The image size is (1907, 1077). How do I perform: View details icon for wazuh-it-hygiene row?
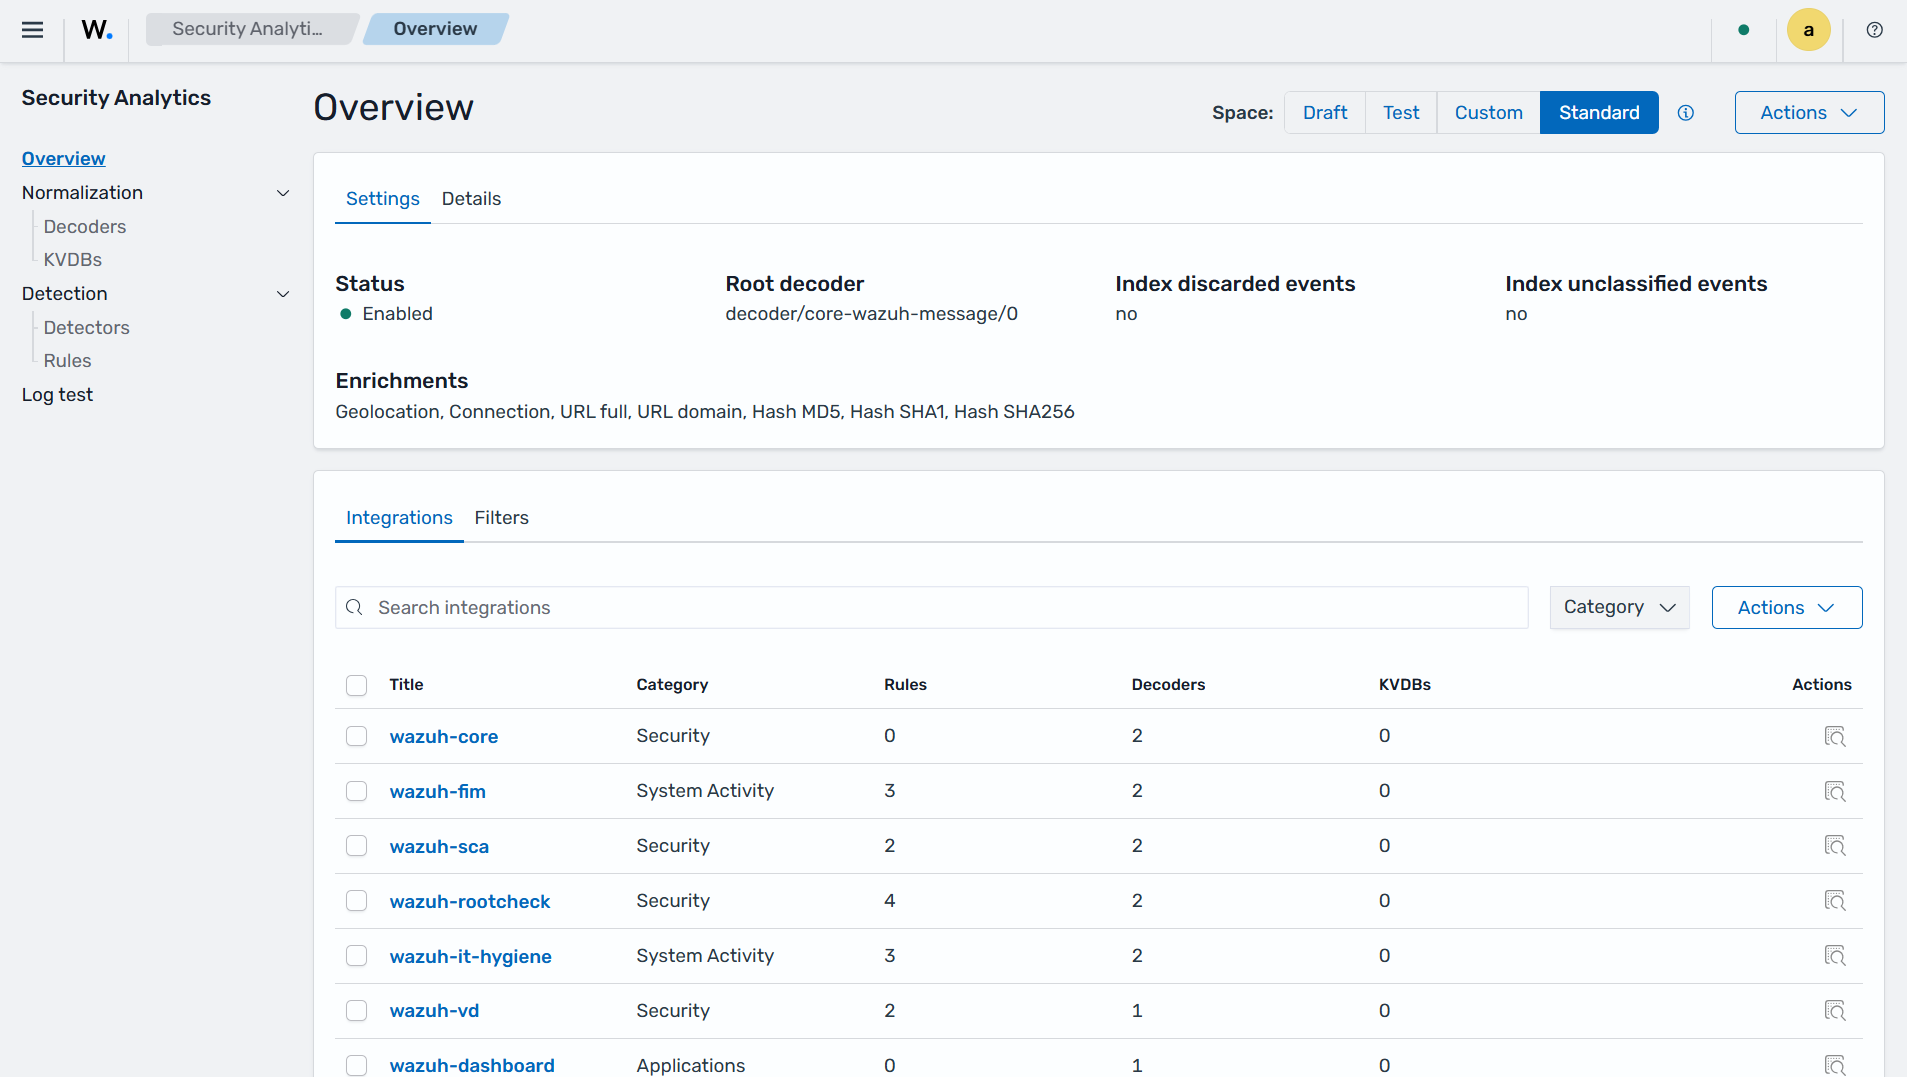click(x=1835, y=956)
